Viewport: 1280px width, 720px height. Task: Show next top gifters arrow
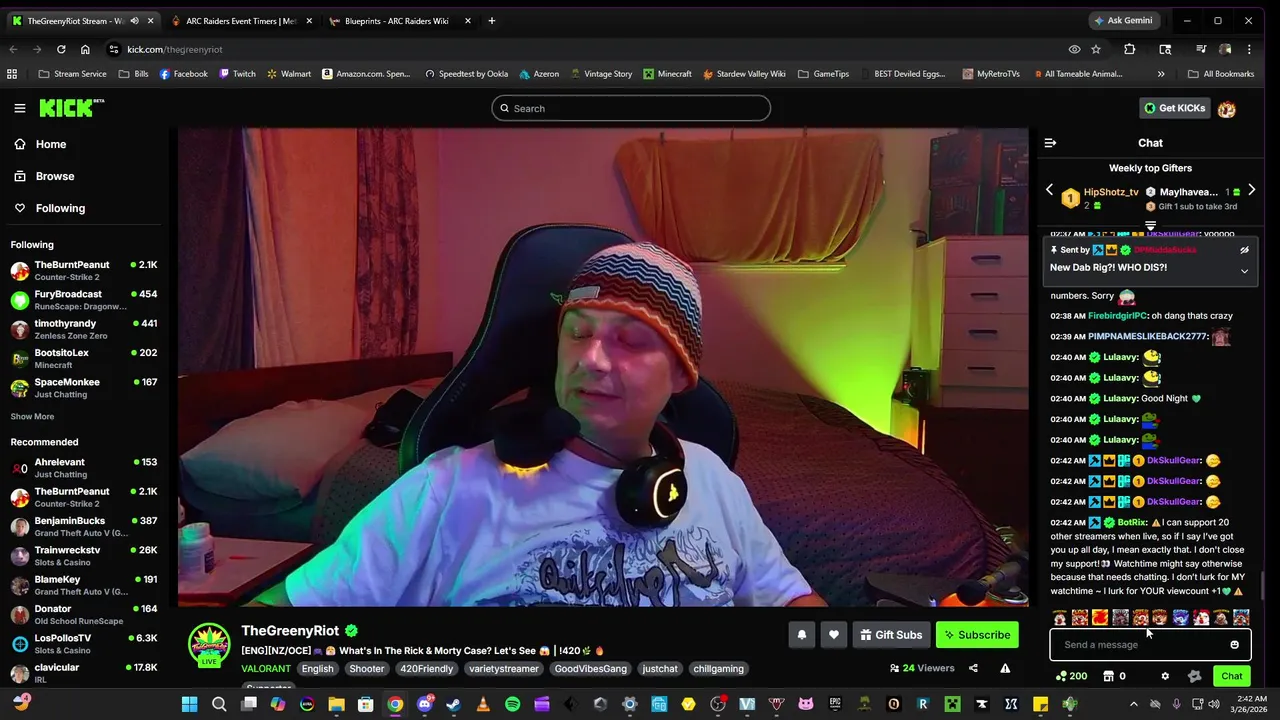1251,190
